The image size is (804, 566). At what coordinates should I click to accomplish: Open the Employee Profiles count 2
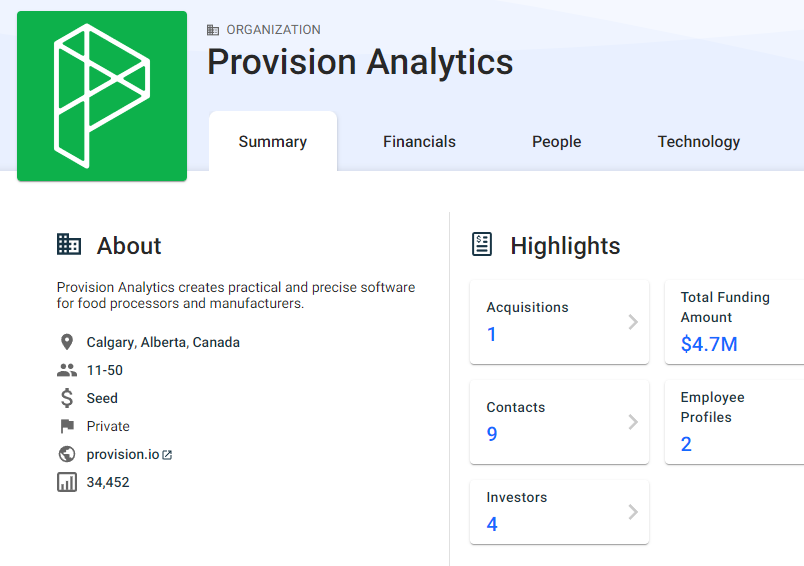tap(686, 444)
